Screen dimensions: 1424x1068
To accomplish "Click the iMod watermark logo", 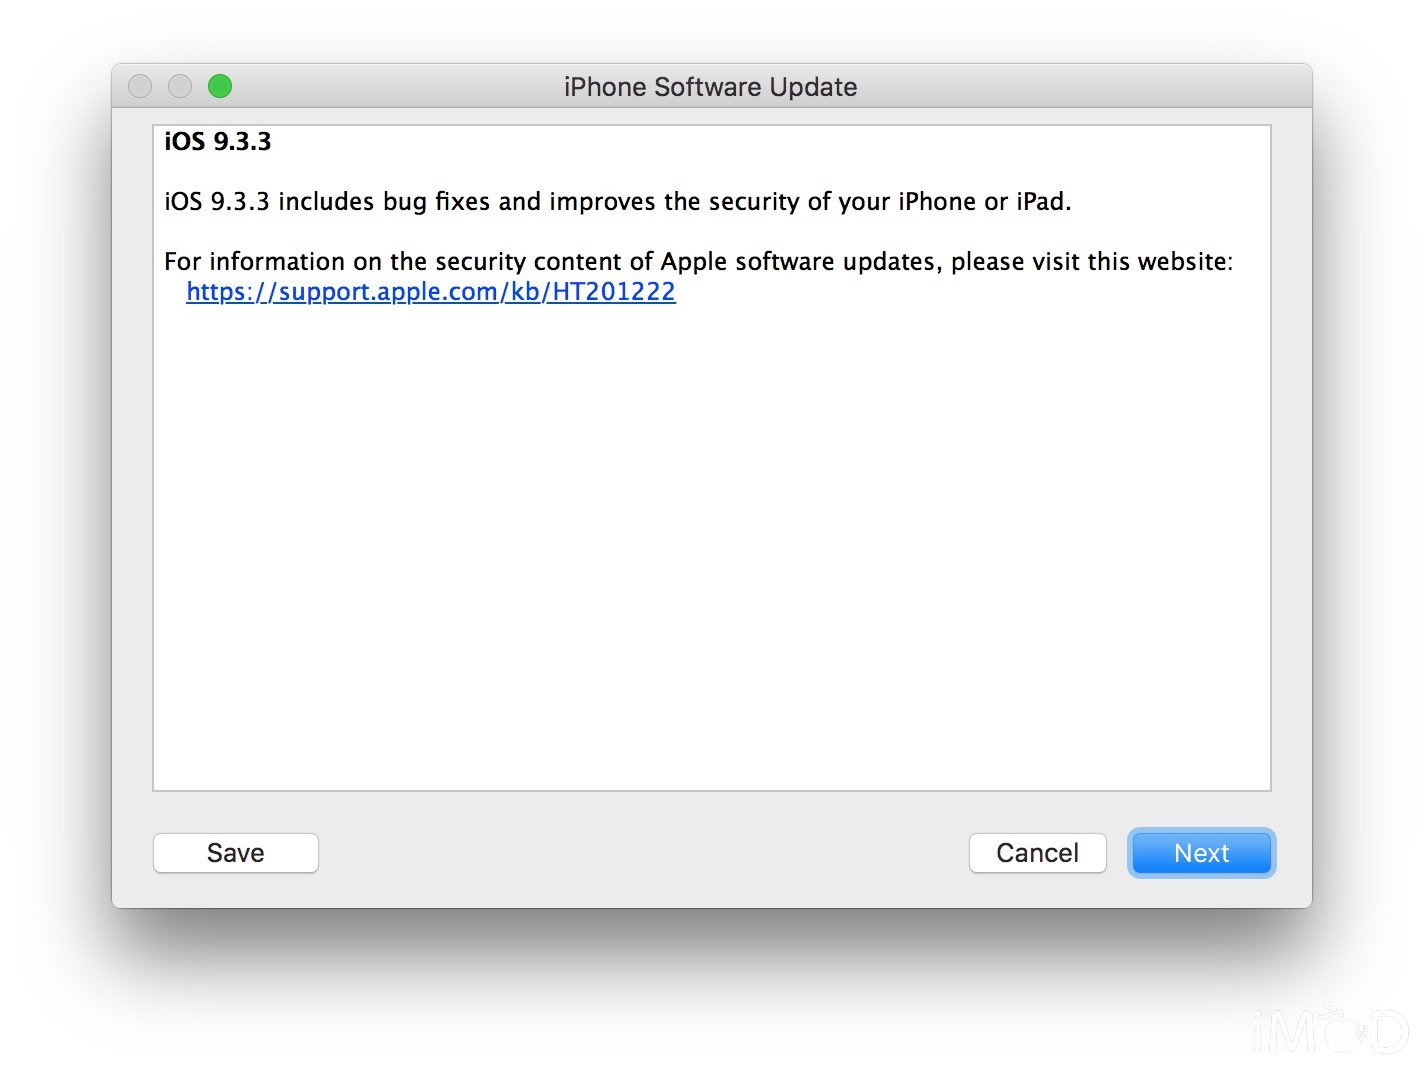I will (x=1330, y=1030).
